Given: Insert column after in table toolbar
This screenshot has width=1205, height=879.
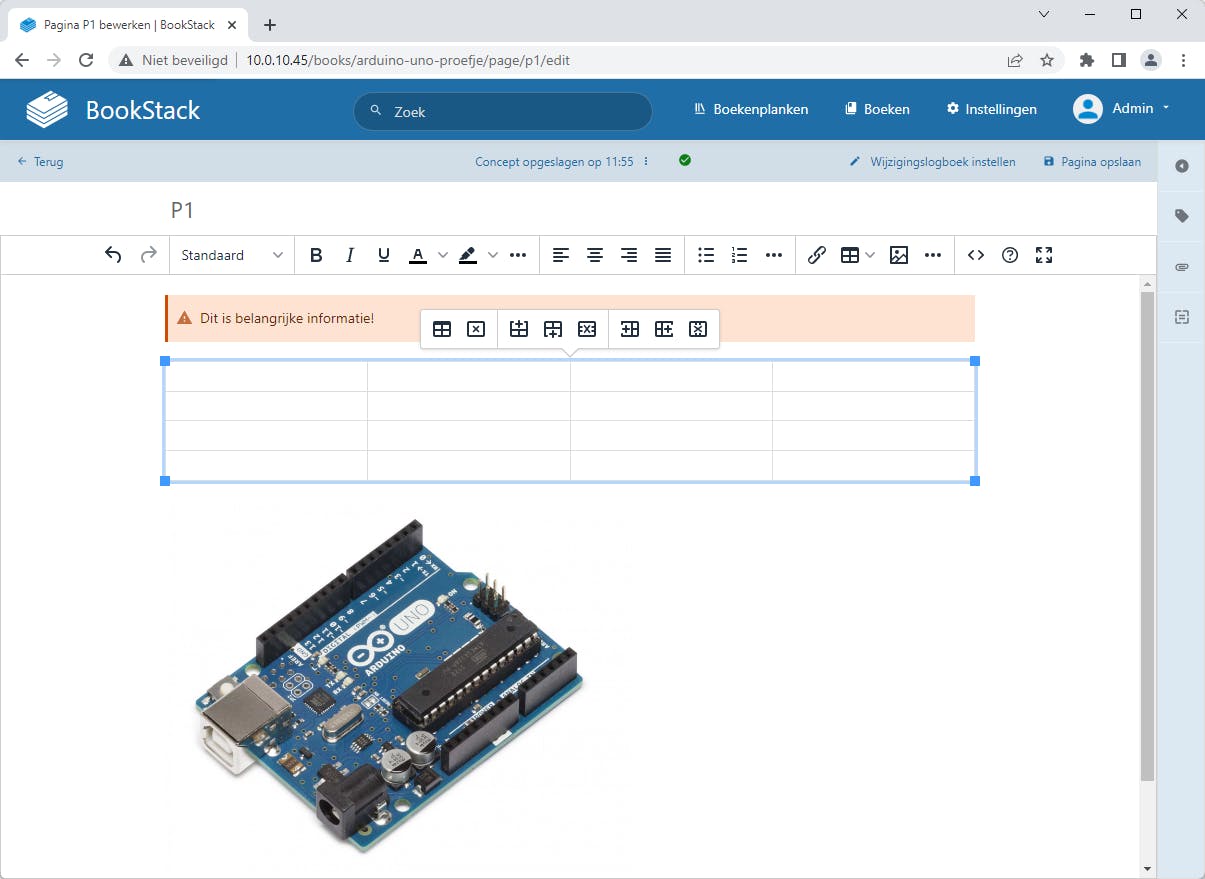Looking at the screenshot, I should click(x=664, y=328).
